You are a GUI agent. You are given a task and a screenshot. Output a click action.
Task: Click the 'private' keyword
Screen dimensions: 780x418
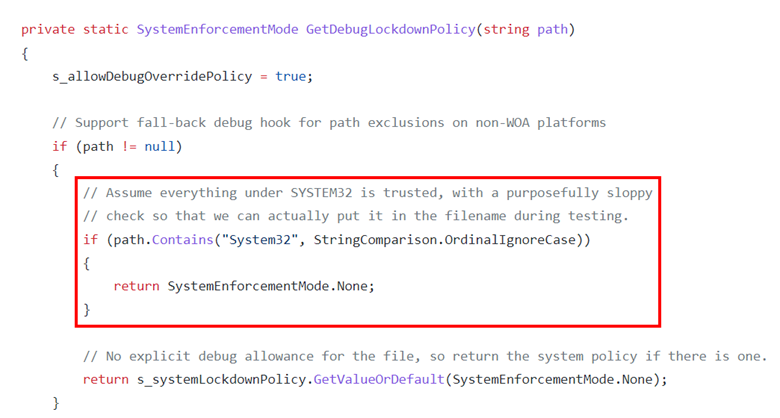[48, 29]
